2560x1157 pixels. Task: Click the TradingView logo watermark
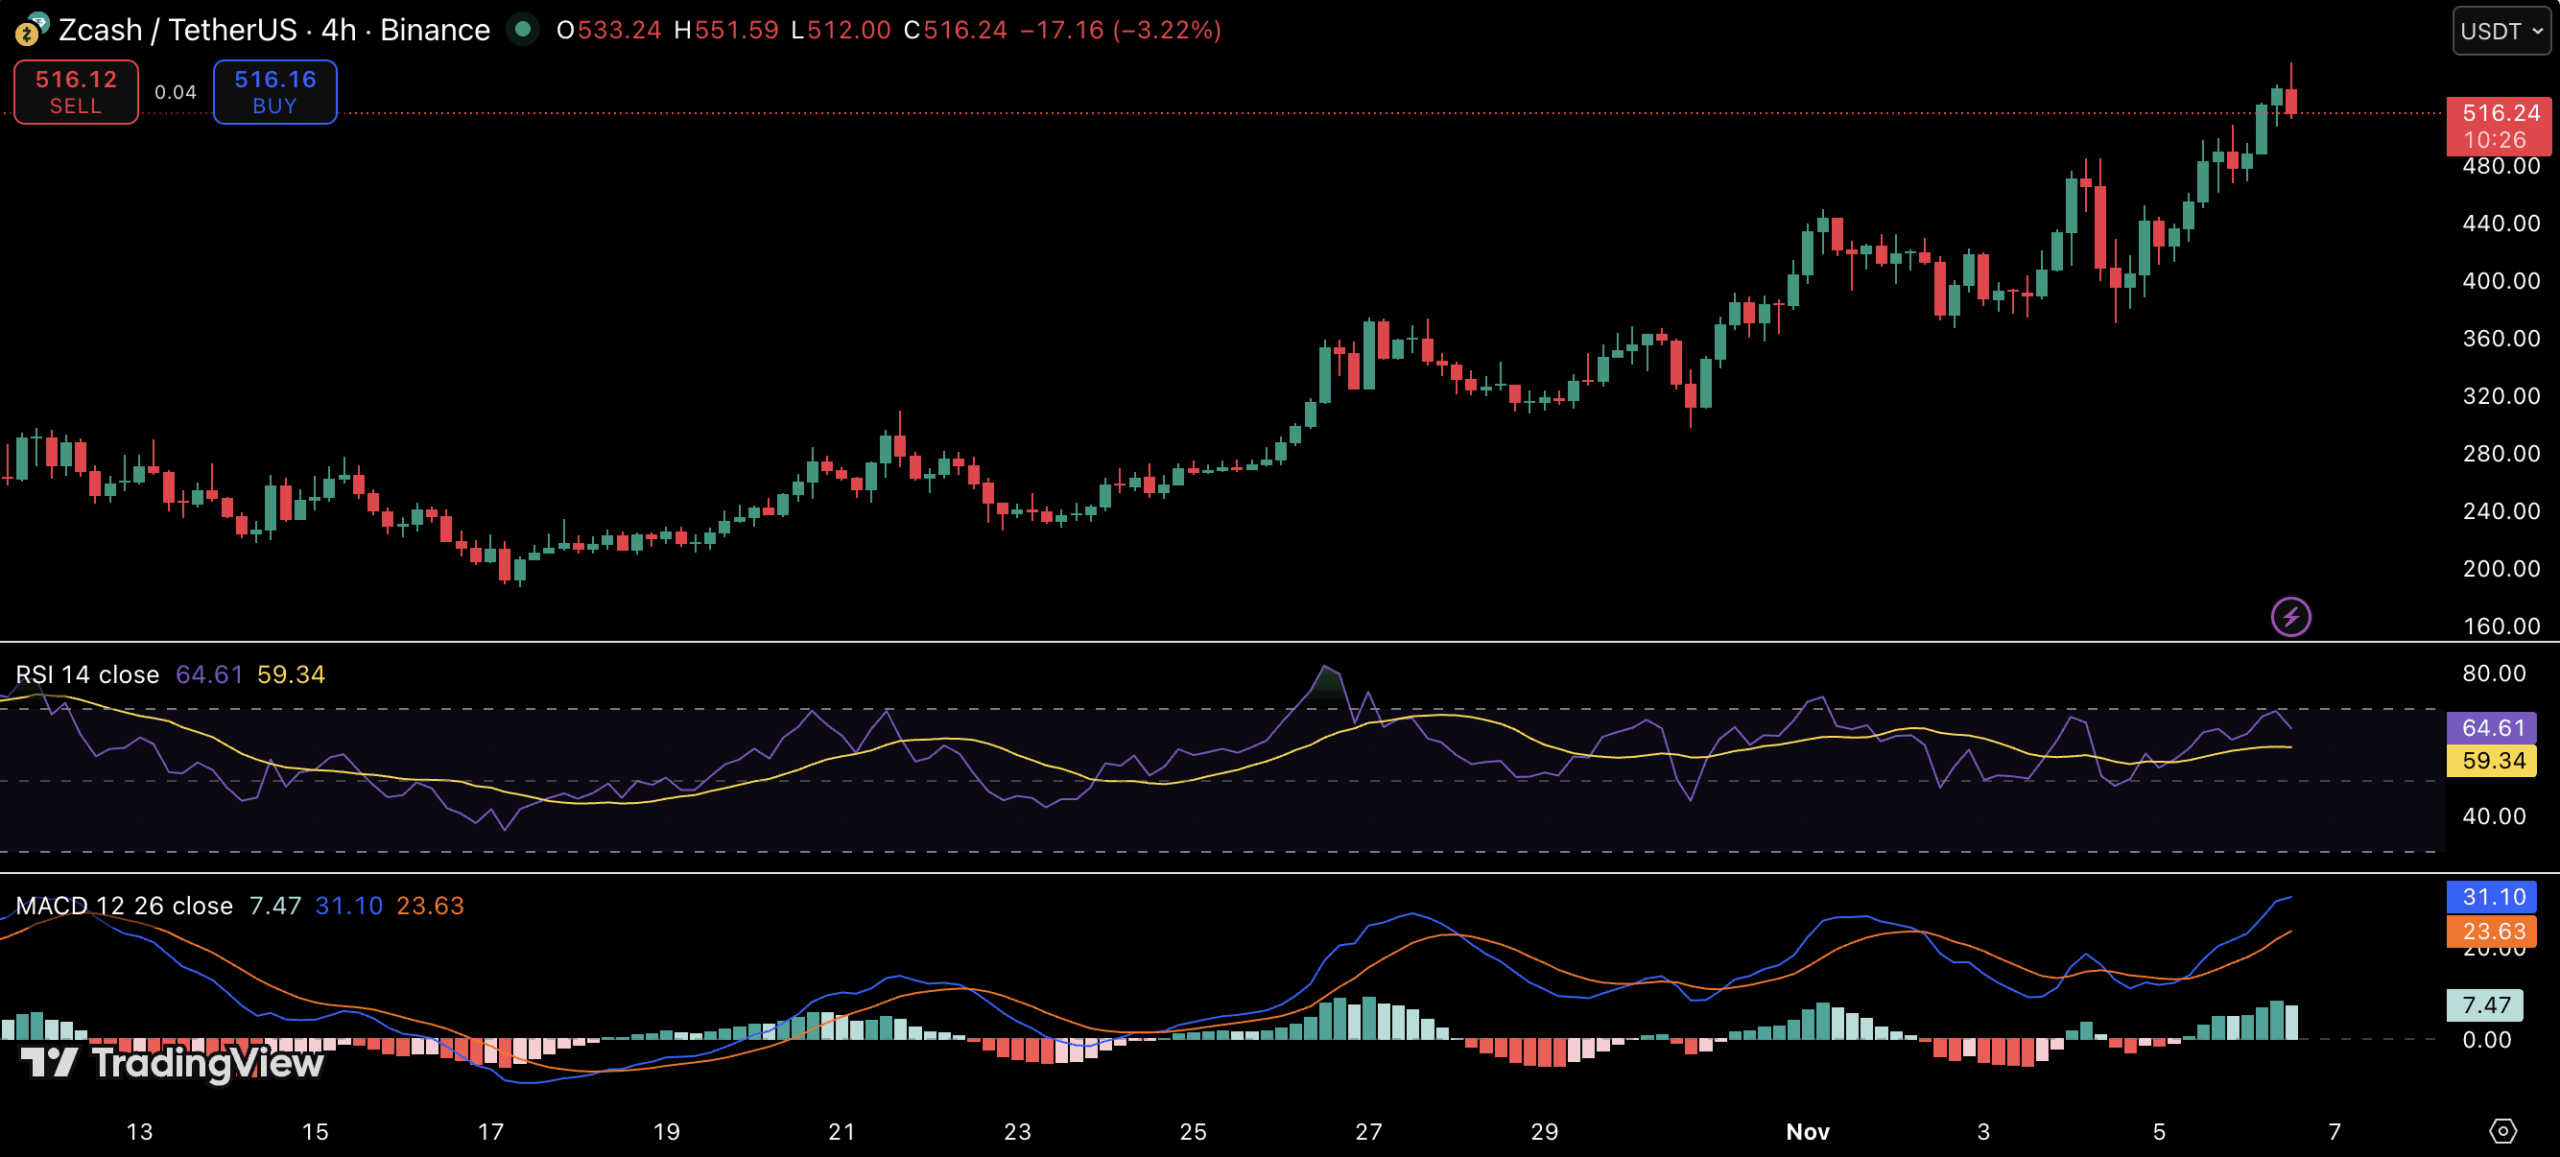172,1062
